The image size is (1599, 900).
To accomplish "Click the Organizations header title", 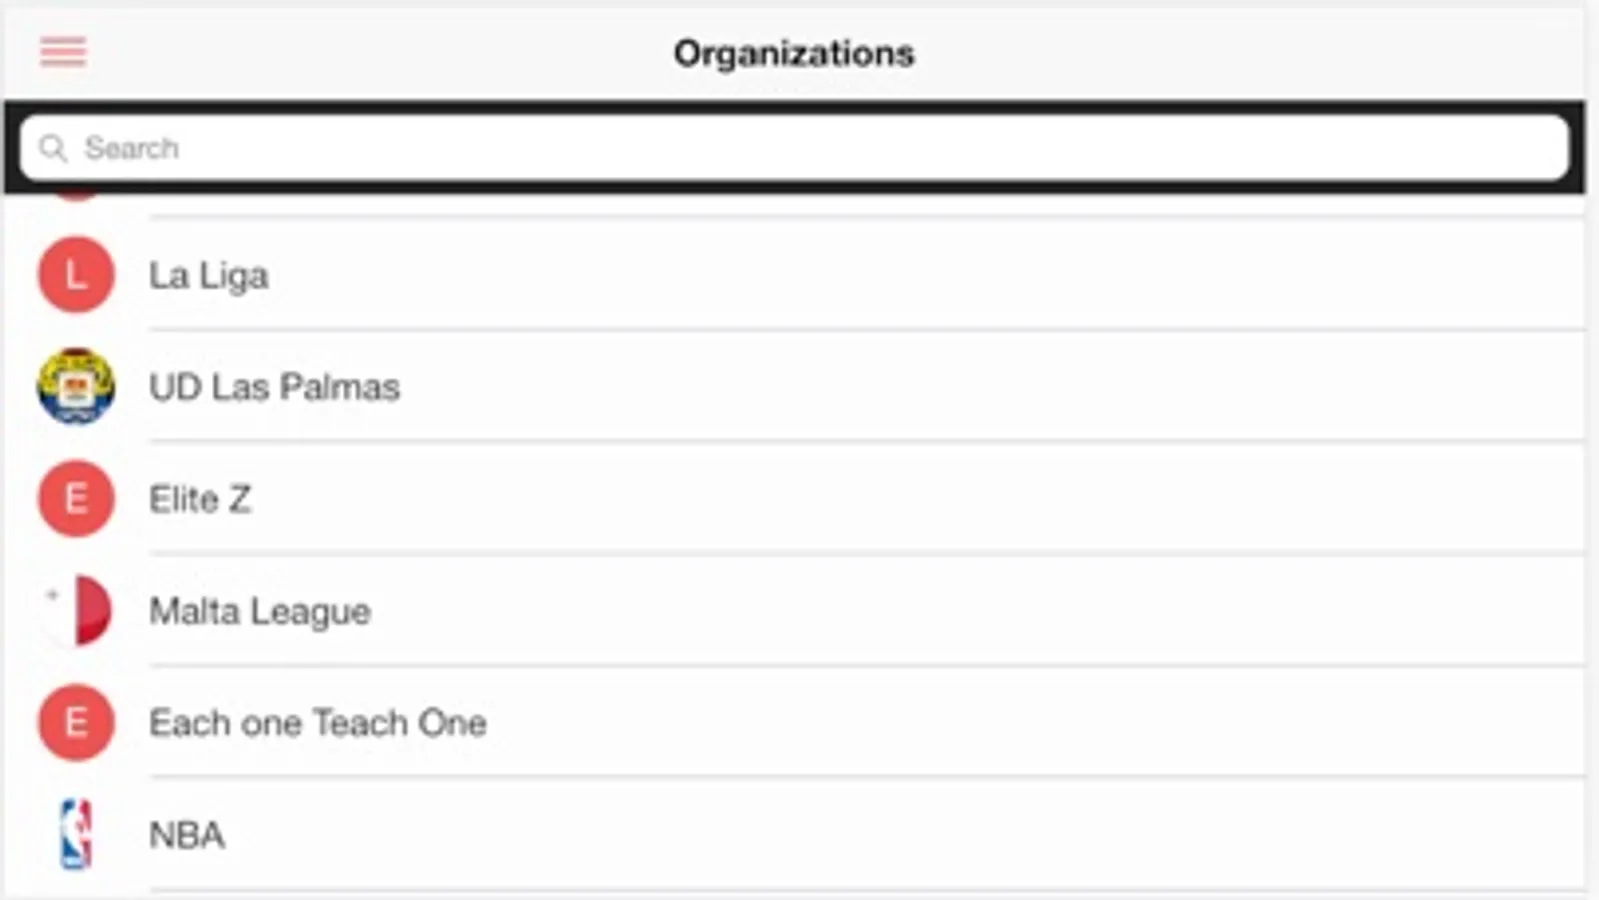I will 793,53.
